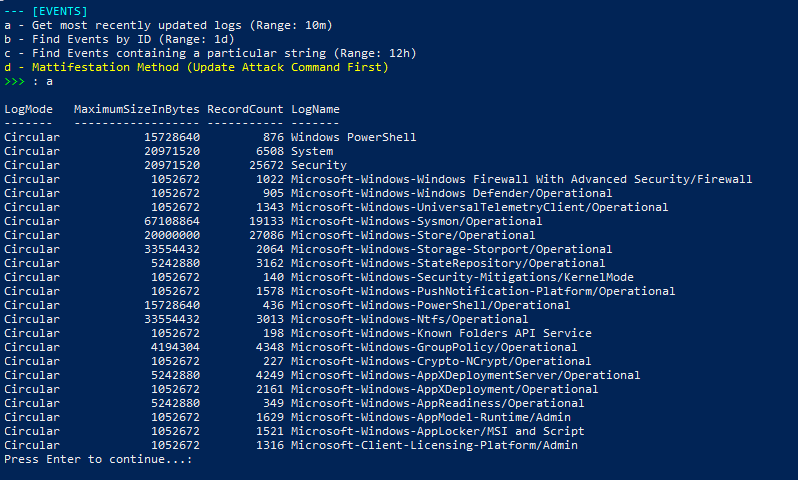
Task: Click the LogMode column header
Action: pyautogui.click(x=28, y=109)
